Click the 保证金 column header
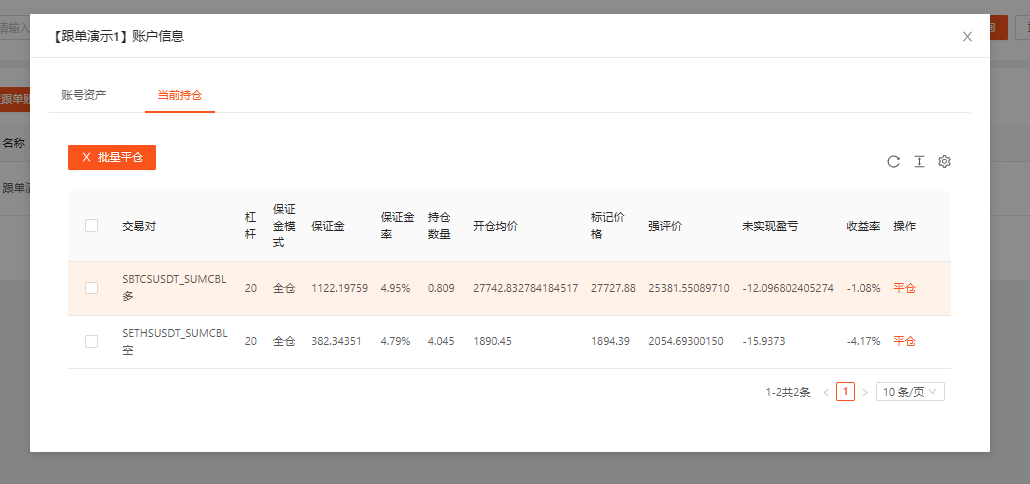This screenshot has width=1030, height=484. click(328, 226)
